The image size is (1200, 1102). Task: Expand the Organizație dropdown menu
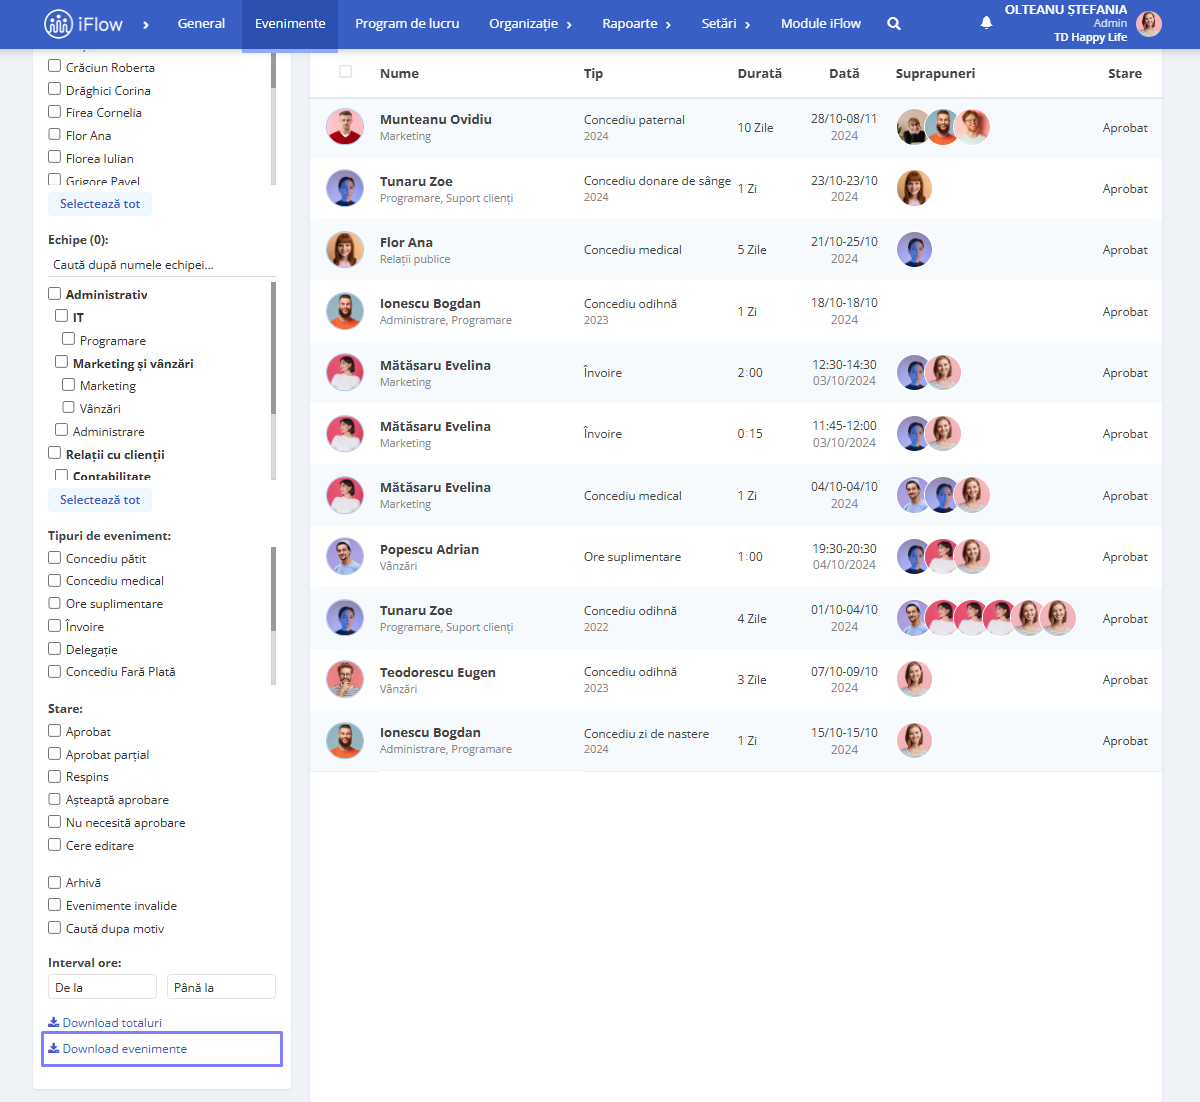tap(530, 23)
